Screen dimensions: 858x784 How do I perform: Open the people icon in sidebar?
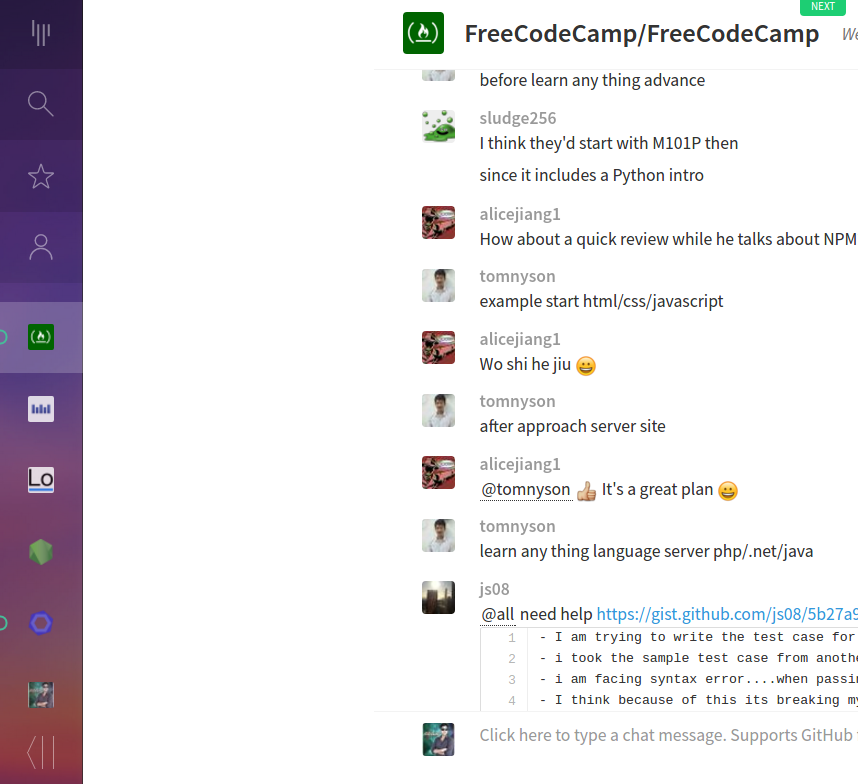pos(41,247)
